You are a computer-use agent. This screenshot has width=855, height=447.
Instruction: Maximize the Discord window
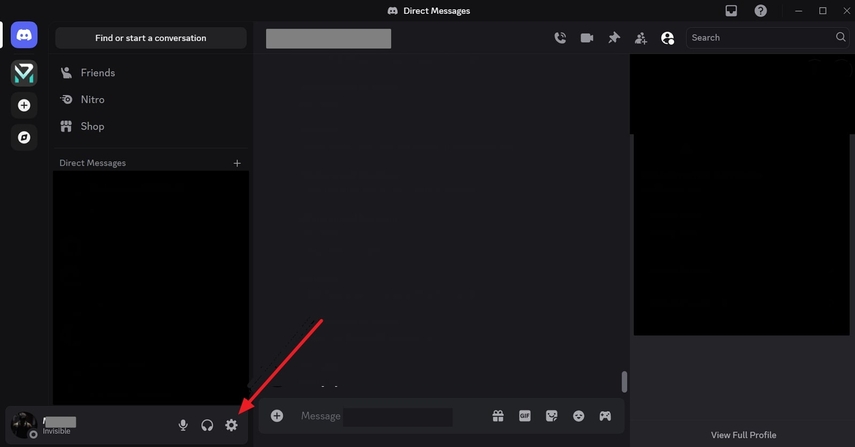(x=823, y=10)
